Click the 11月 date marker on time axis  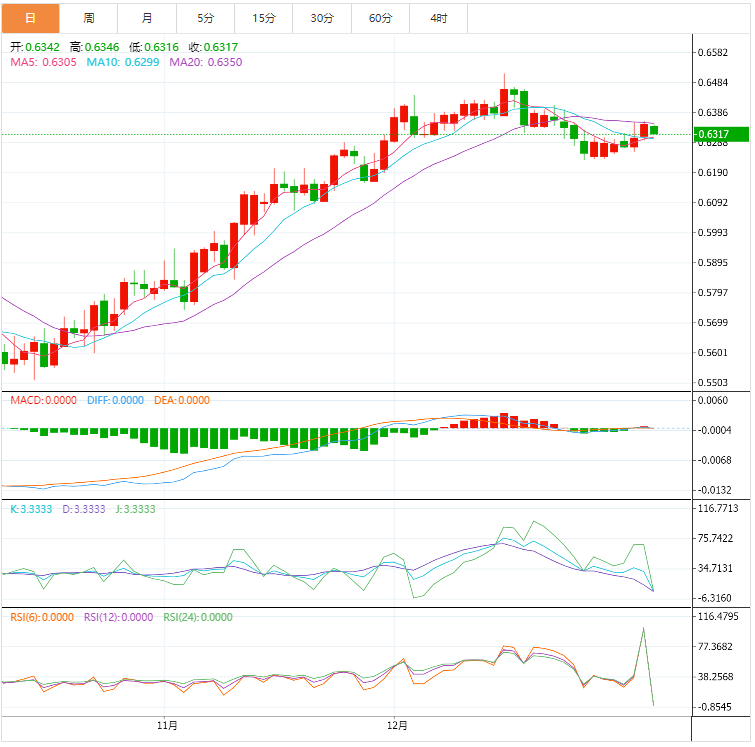click(x=168, y=725)
